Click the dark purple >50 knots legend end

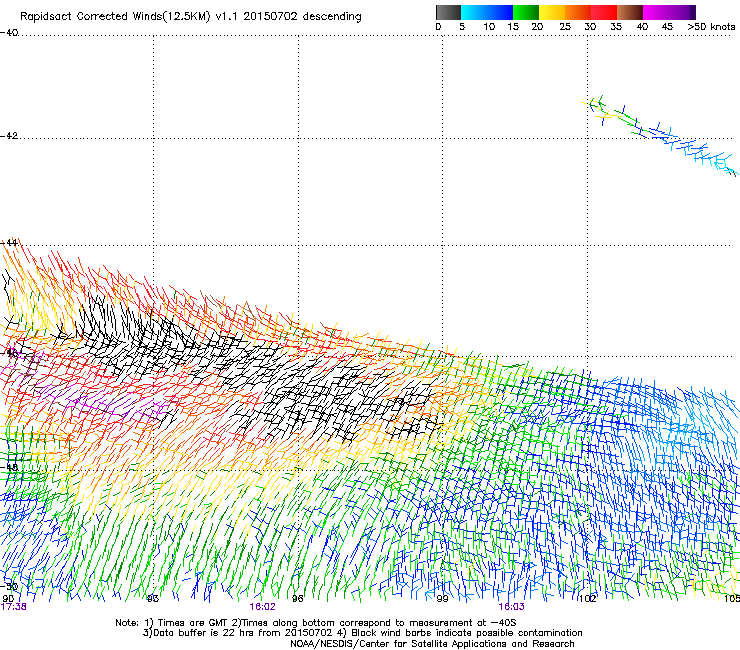pyautogui.click(x=693, y=12)
